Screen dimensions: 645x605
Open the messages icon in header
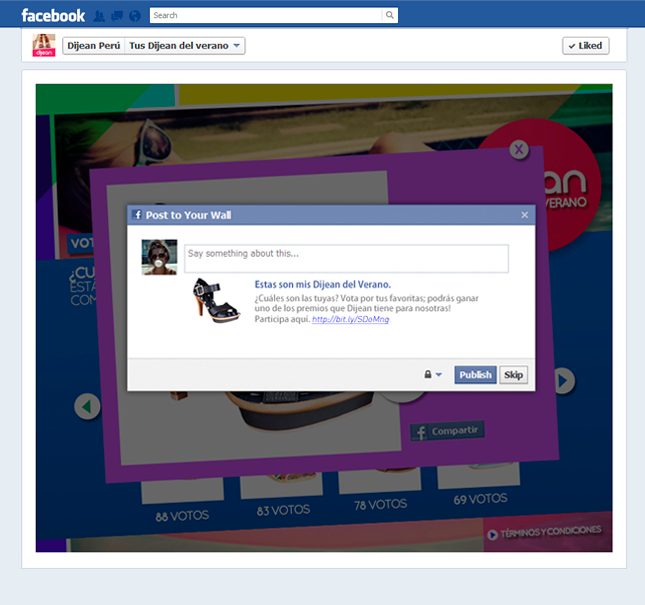(x=117, y=16)
